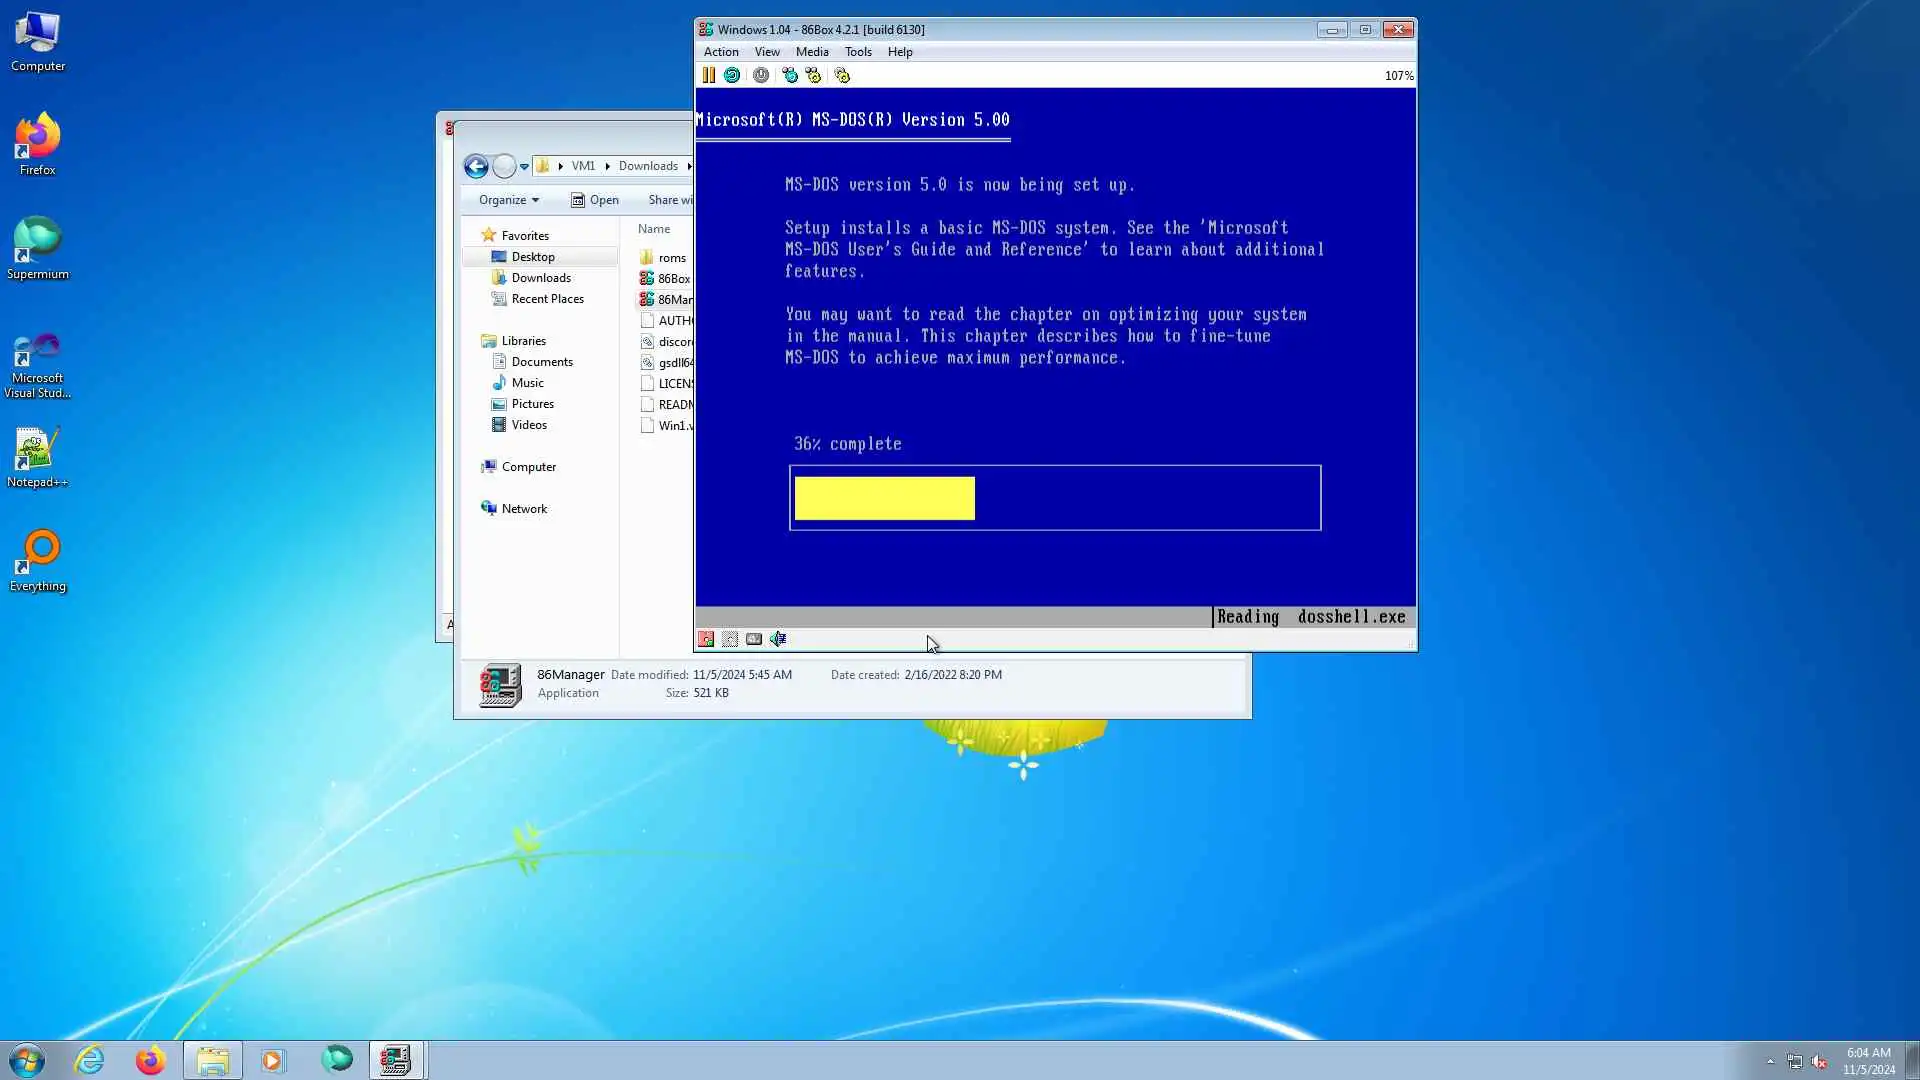Send Ctrl+Alt+Esc via toolbar icon
Viewport: 1920px width, 1080px height.
tap(813, 75)
